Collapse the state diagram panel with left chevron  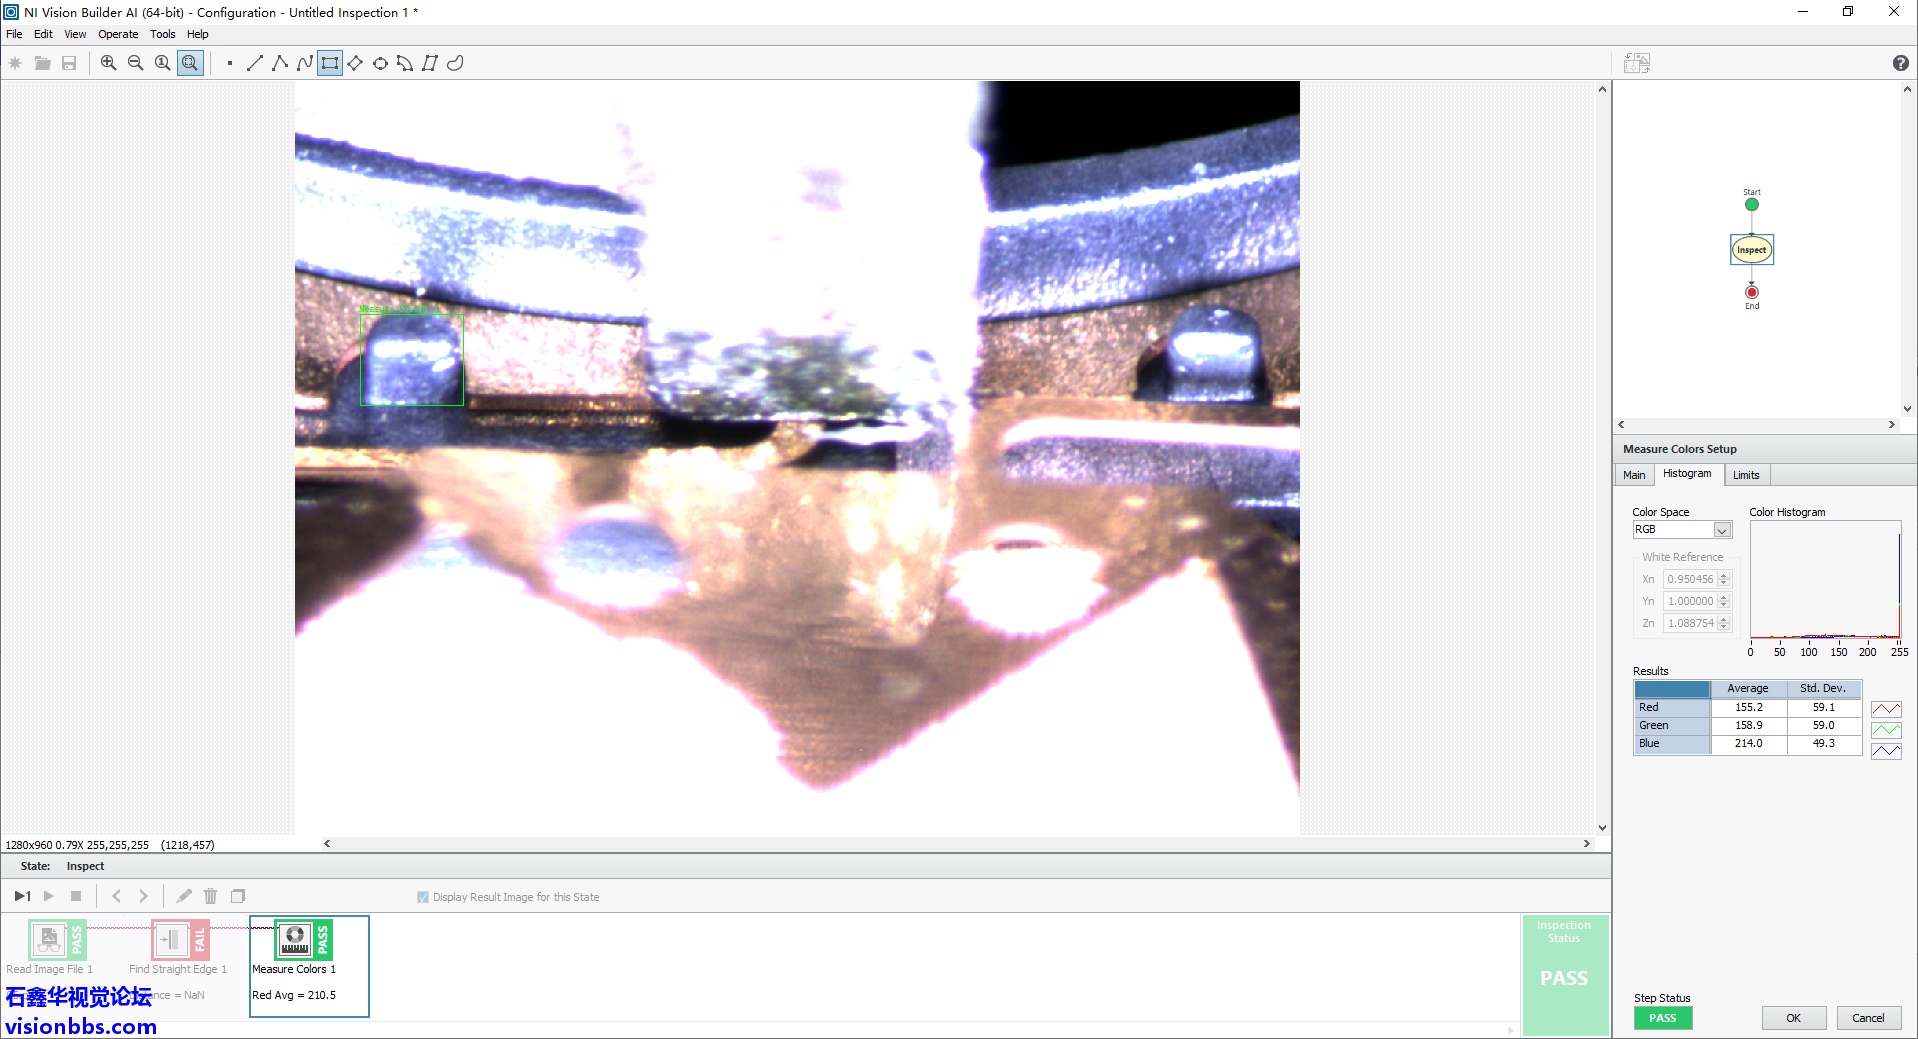(1622, 424)
